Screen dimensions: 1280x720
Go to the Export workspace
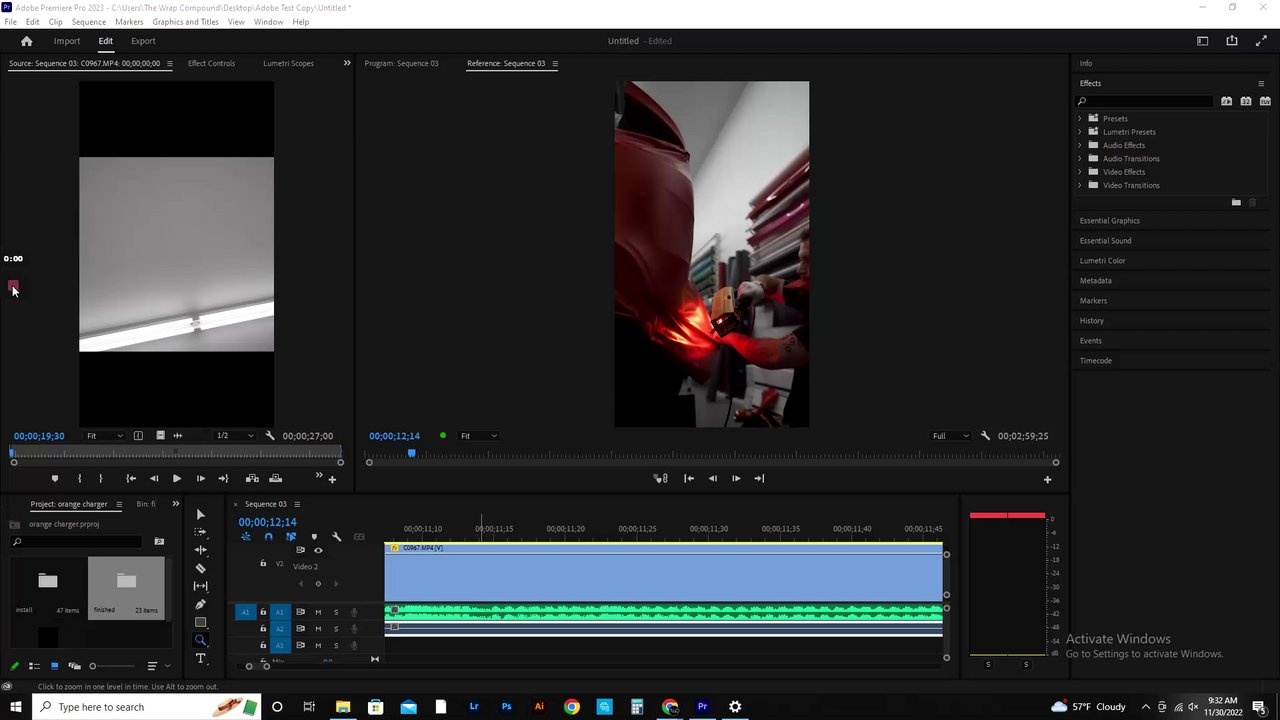(143, 41)
